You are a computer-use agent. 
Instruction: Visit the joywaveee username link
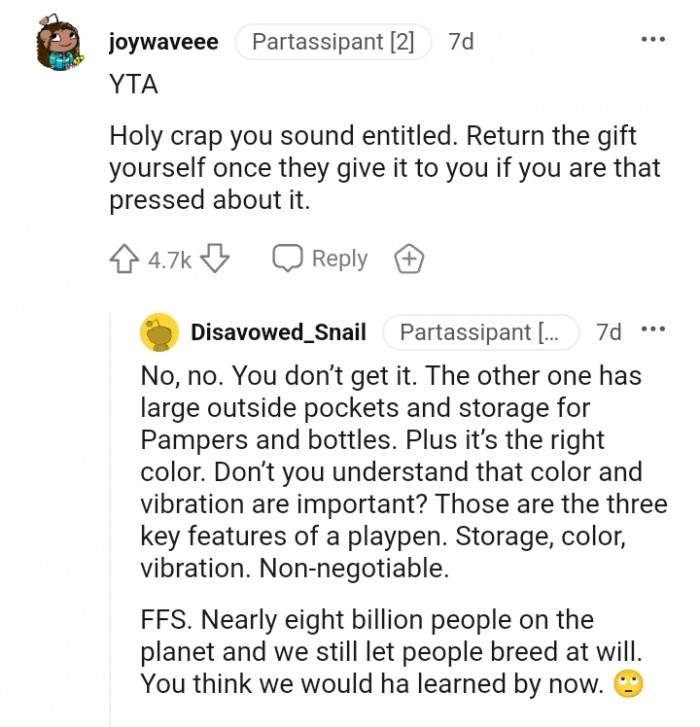pos(163,42)
